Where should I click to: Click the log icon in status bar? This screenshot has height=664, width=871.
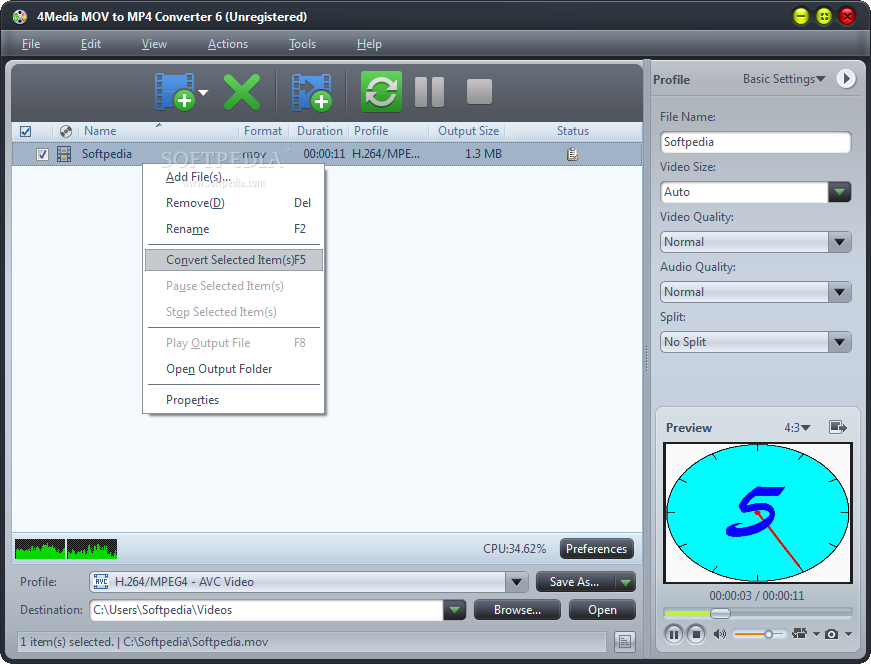(x=624, y=642)
